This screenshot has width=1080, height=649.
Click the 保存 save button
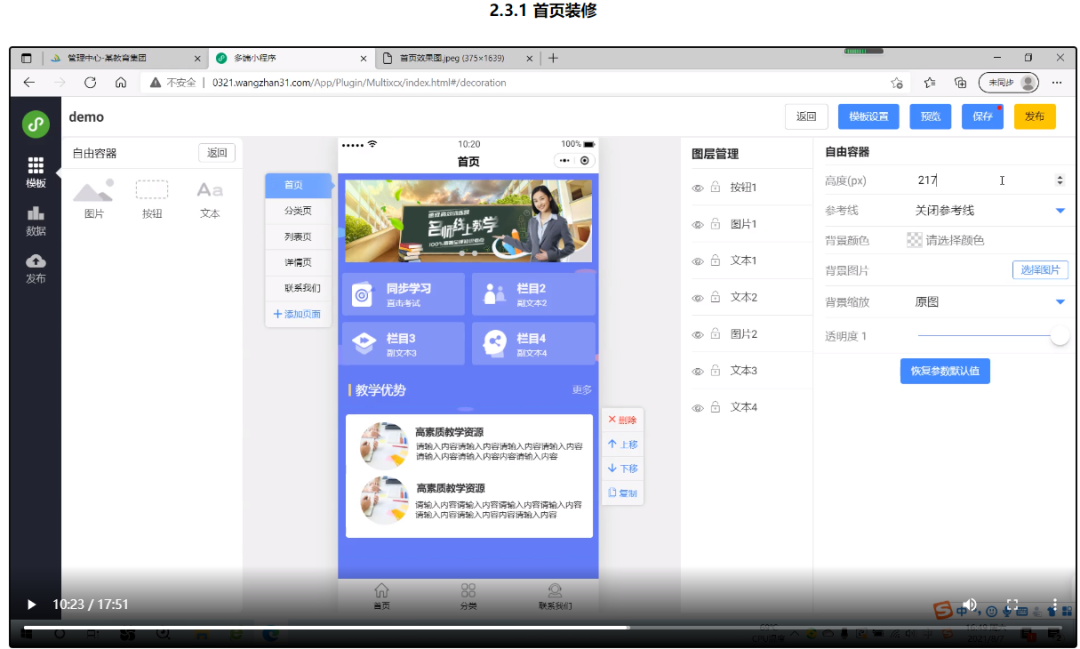click(983, 116)
